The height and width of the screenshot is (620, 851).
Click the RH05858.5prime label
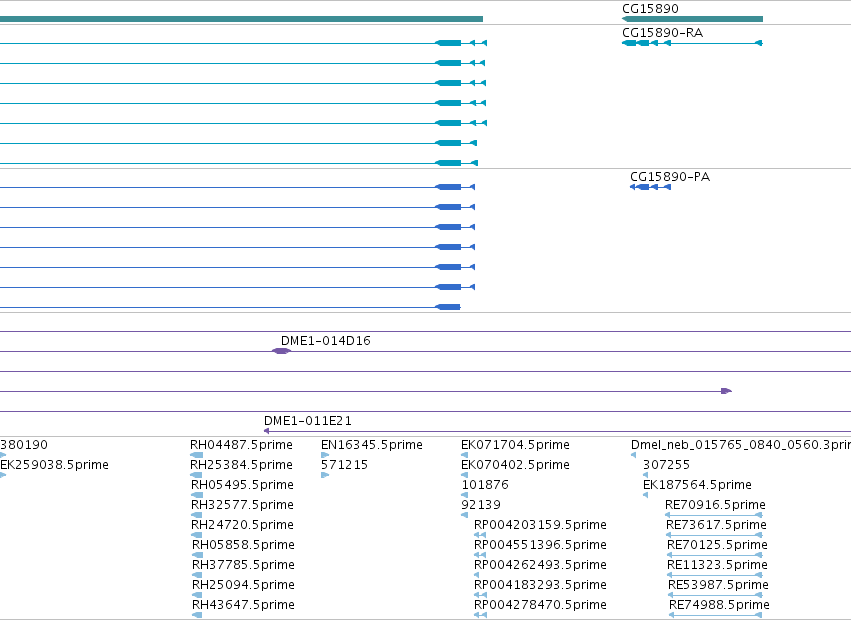pos(243,545)
